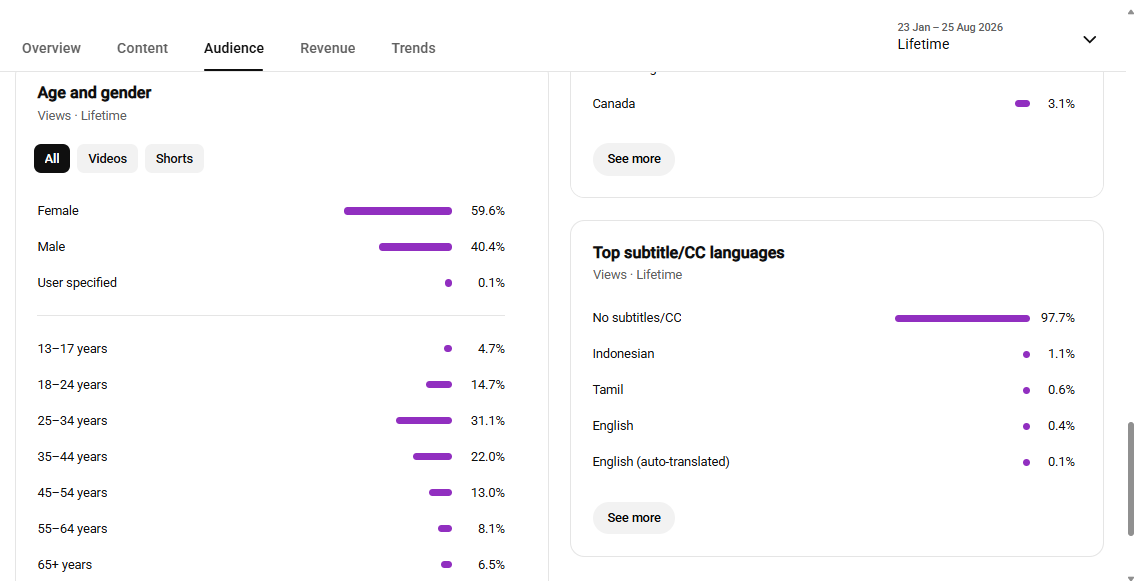Click See more under subtitle languages
This screenshot has width=1135, height=581.
pos(634,518)
